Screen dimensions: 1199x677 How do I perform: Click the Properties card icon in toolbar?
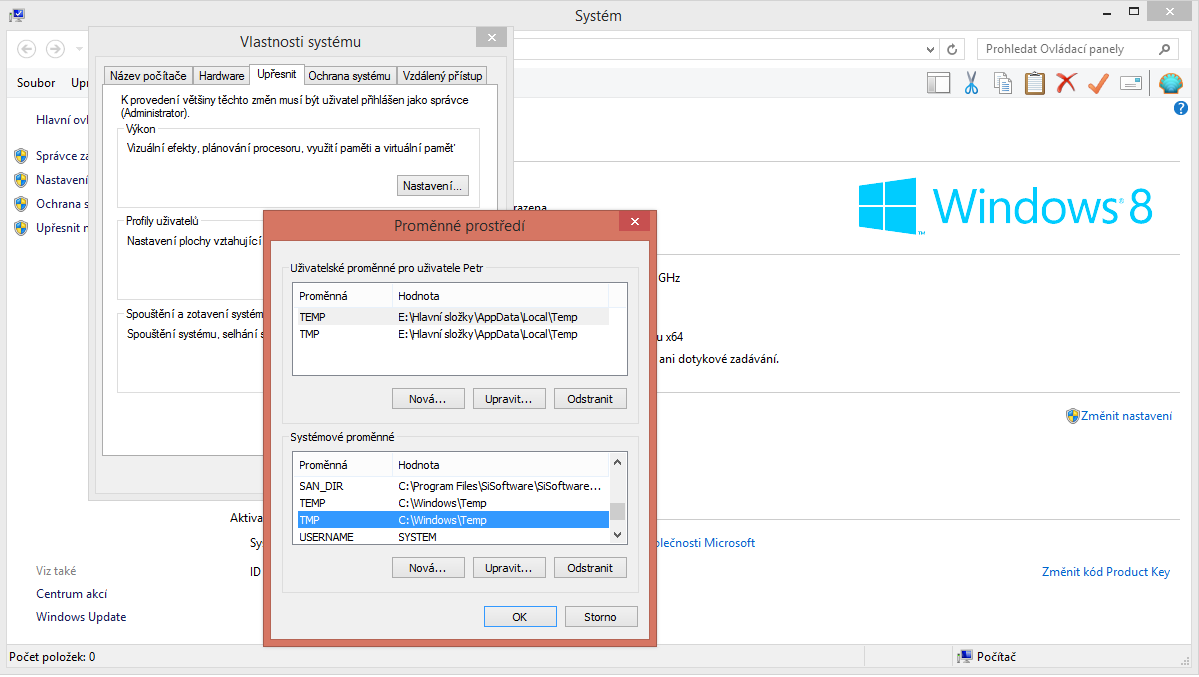coord(1131,83)
